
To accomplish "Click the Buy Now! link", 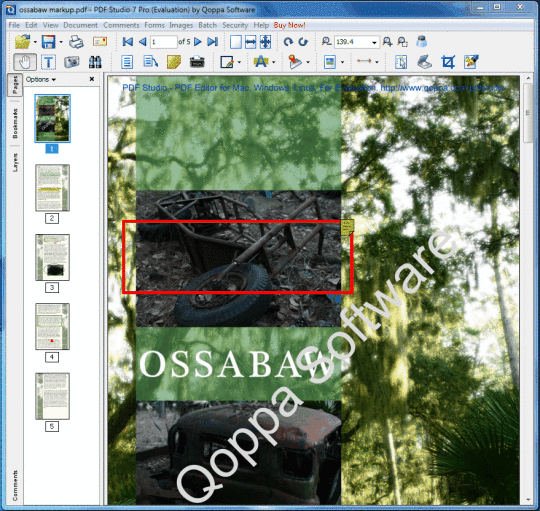I will [289, 25].
